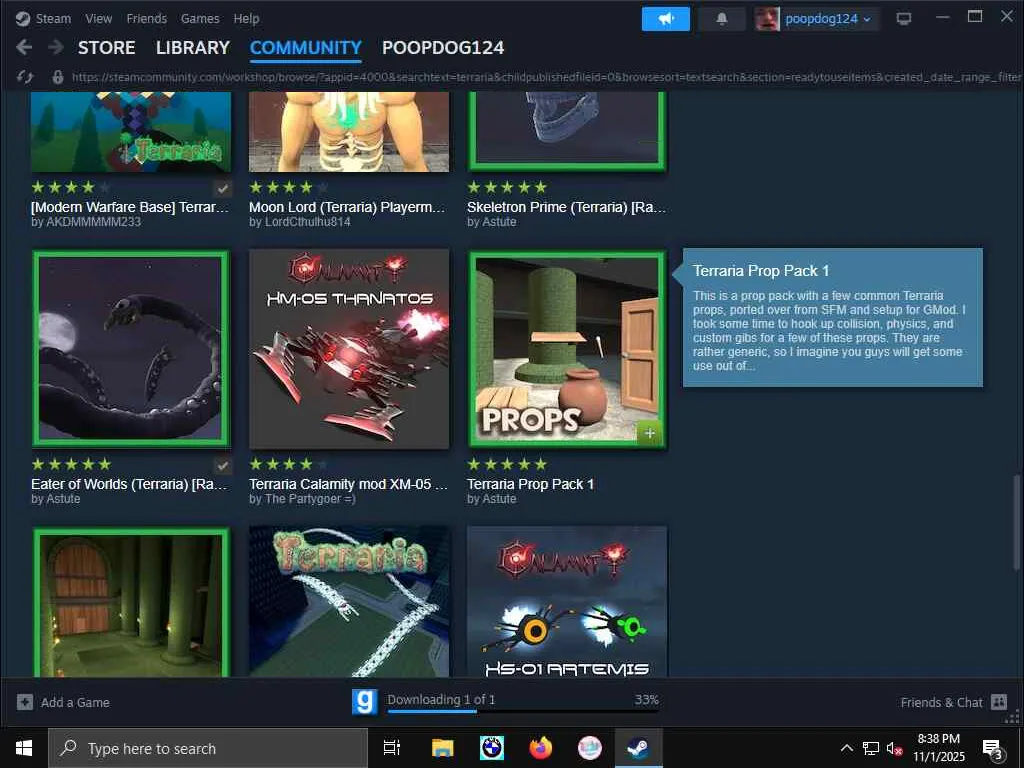Open Friends & Chat
Screen dimensions: 1024x768
pyautogui.click(x=941, y=703)
